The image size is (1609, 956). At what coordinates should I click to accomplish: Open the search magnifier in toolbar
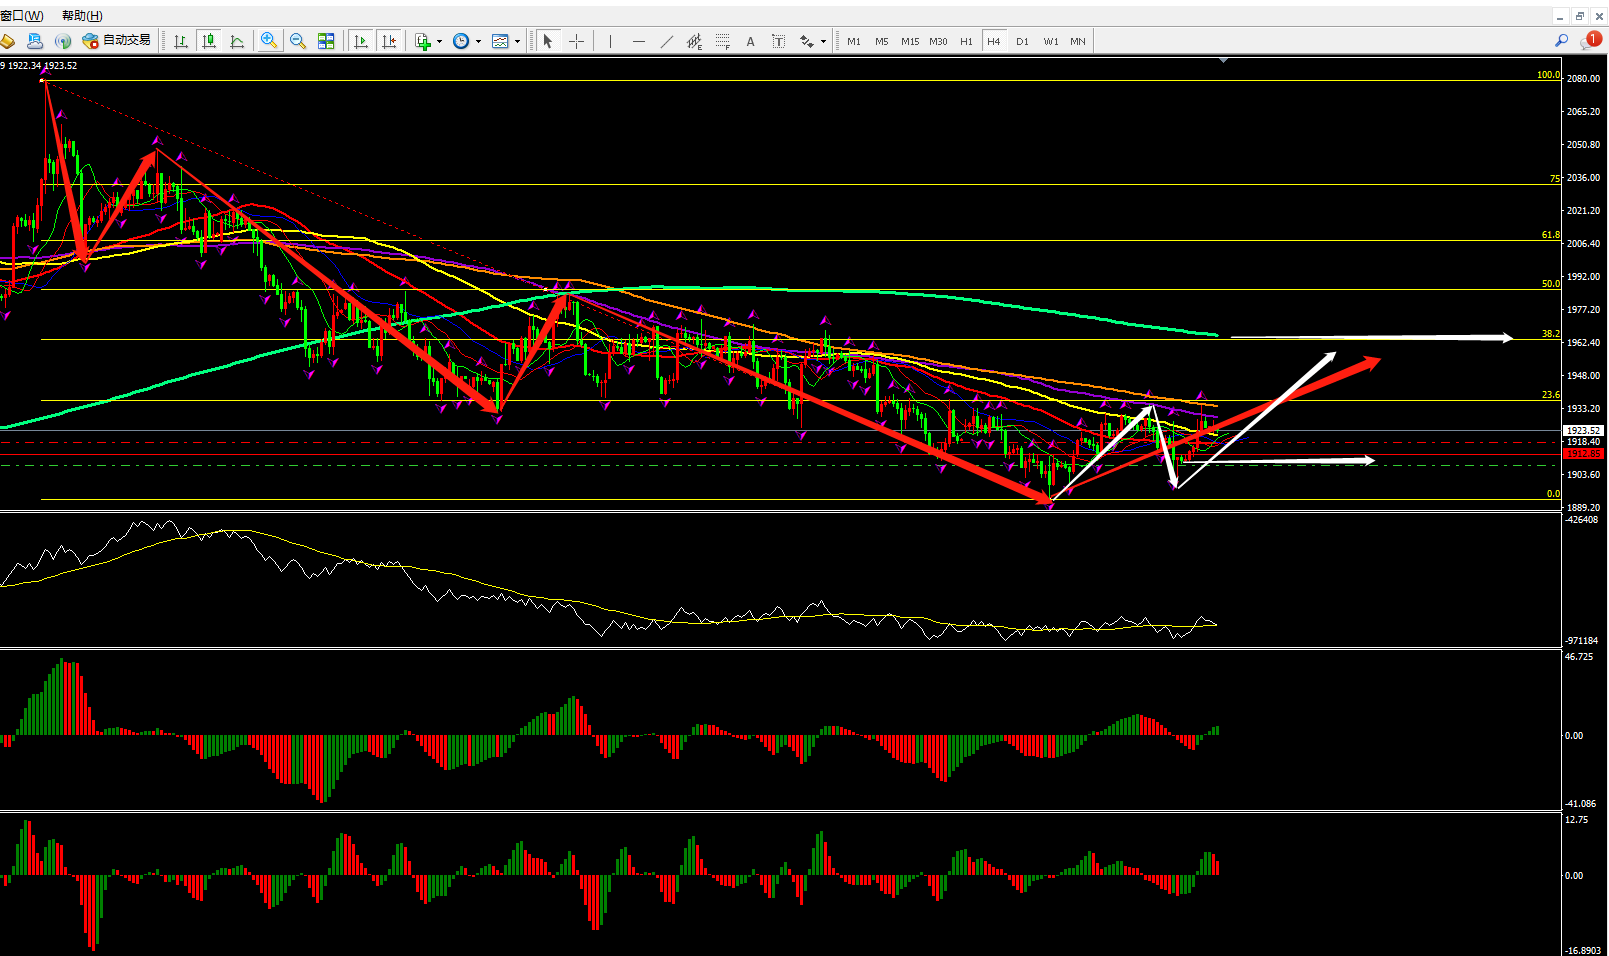[1561, 41]
